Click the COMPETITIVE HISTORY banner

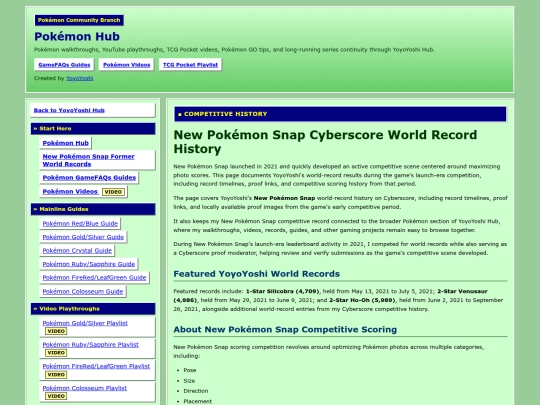[x=340, y=114]
